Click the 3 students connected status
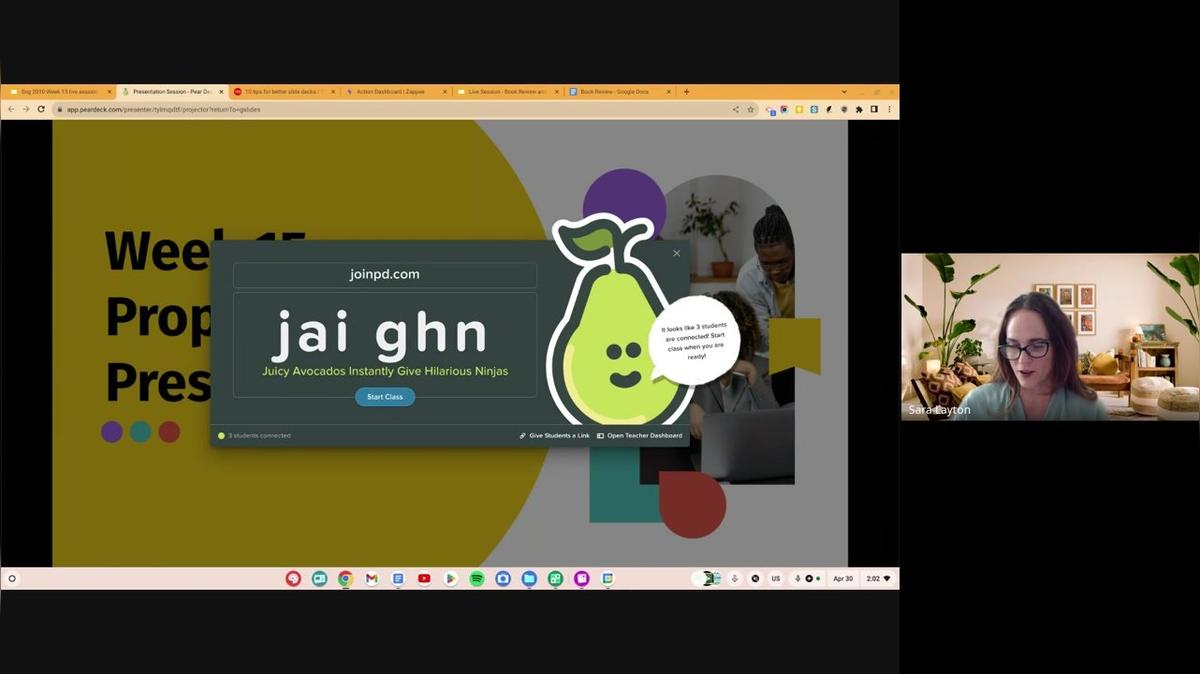Viewport: 1200px width, 674px height. pyautogui.click(x=255, y=436)
